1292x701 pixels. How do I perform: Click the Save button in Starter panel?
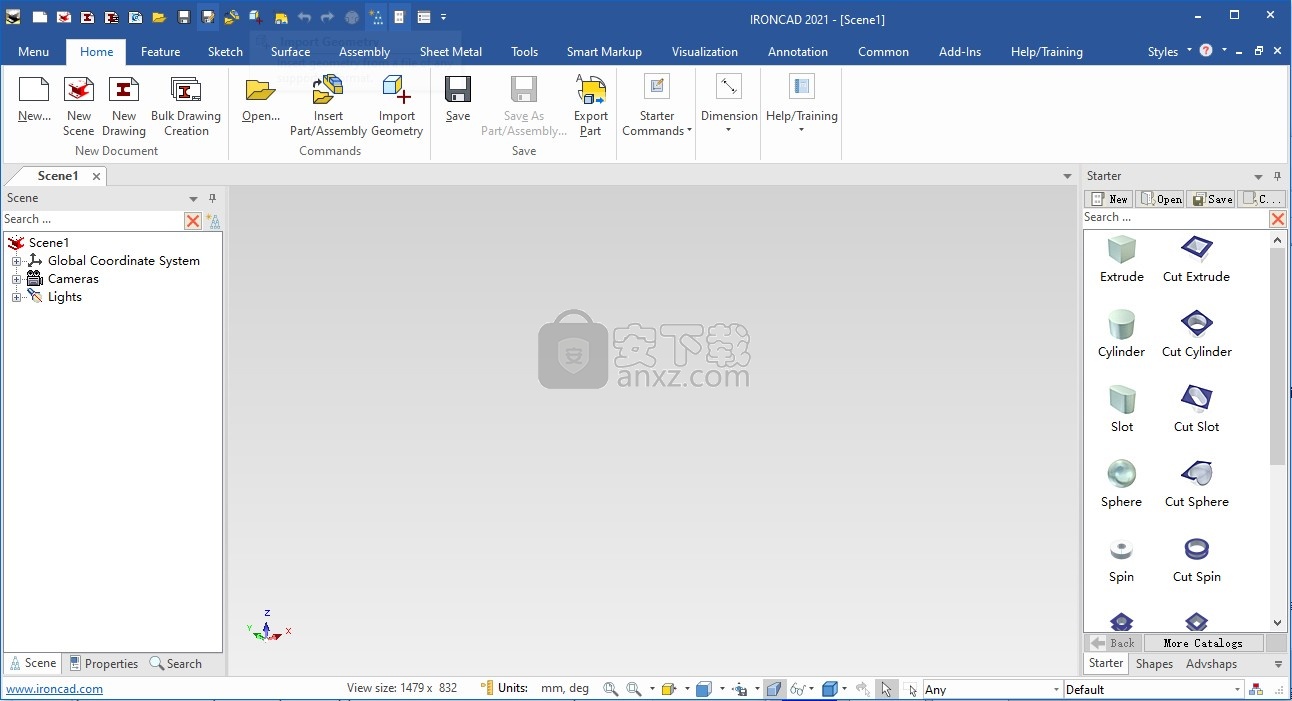coord(1211,199)
